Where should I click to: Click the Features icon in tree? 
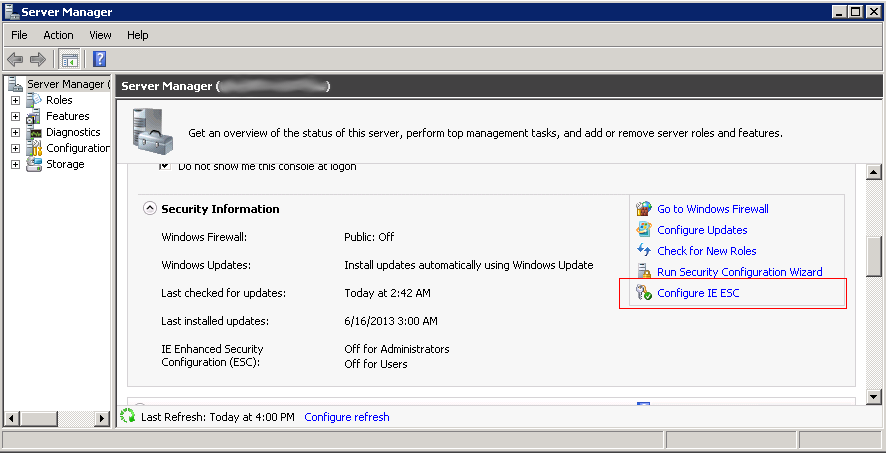click(34, 116)
